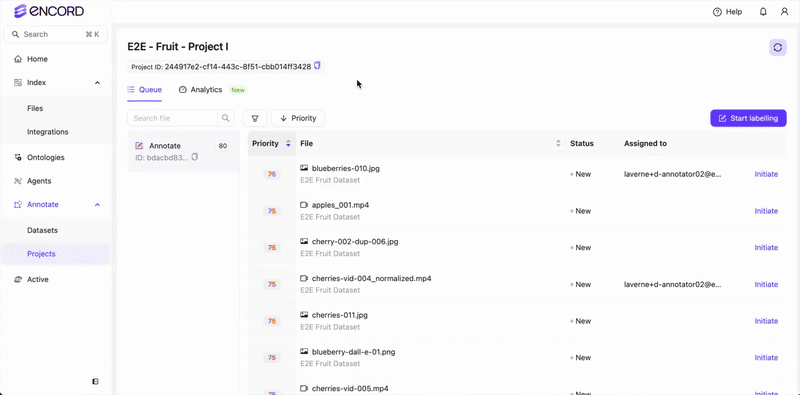Click video icon beside cherries-vid-005.mp4
The height and width of the screenshot is (395, 800).
[x=304, y=388]
